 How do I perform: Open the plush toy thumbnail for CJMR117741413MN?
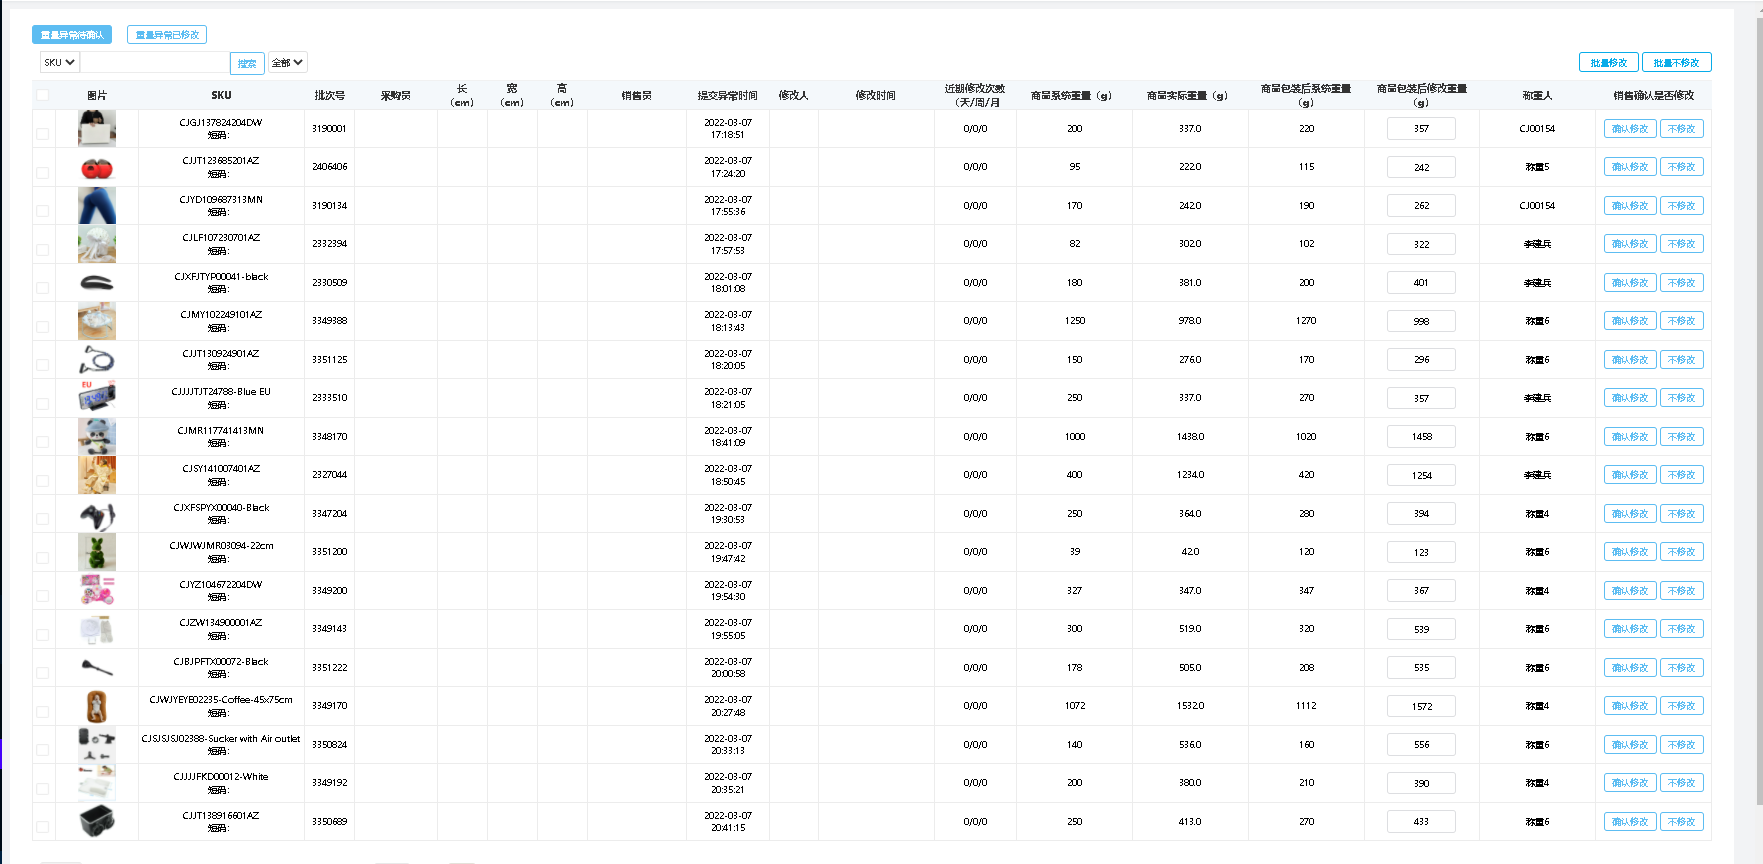97,437
